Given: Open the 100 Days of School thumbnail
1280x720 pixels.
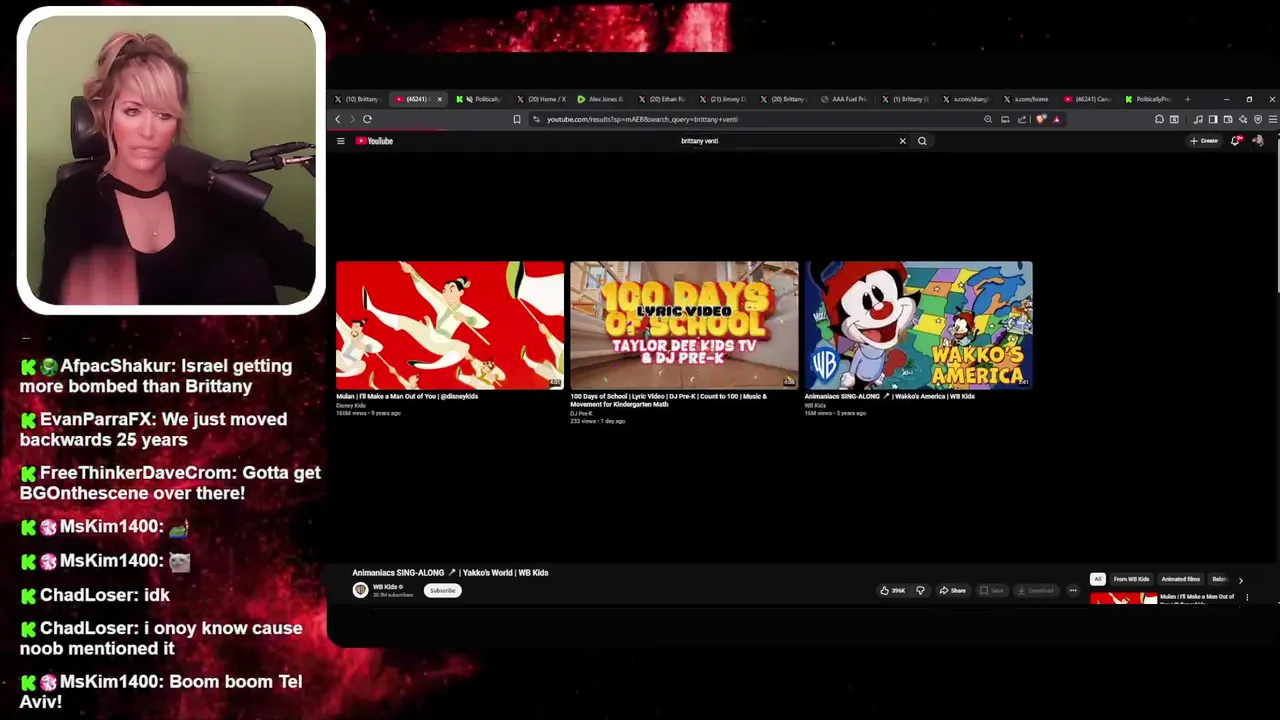Looking at the screenshot, I should pos(684,325).
